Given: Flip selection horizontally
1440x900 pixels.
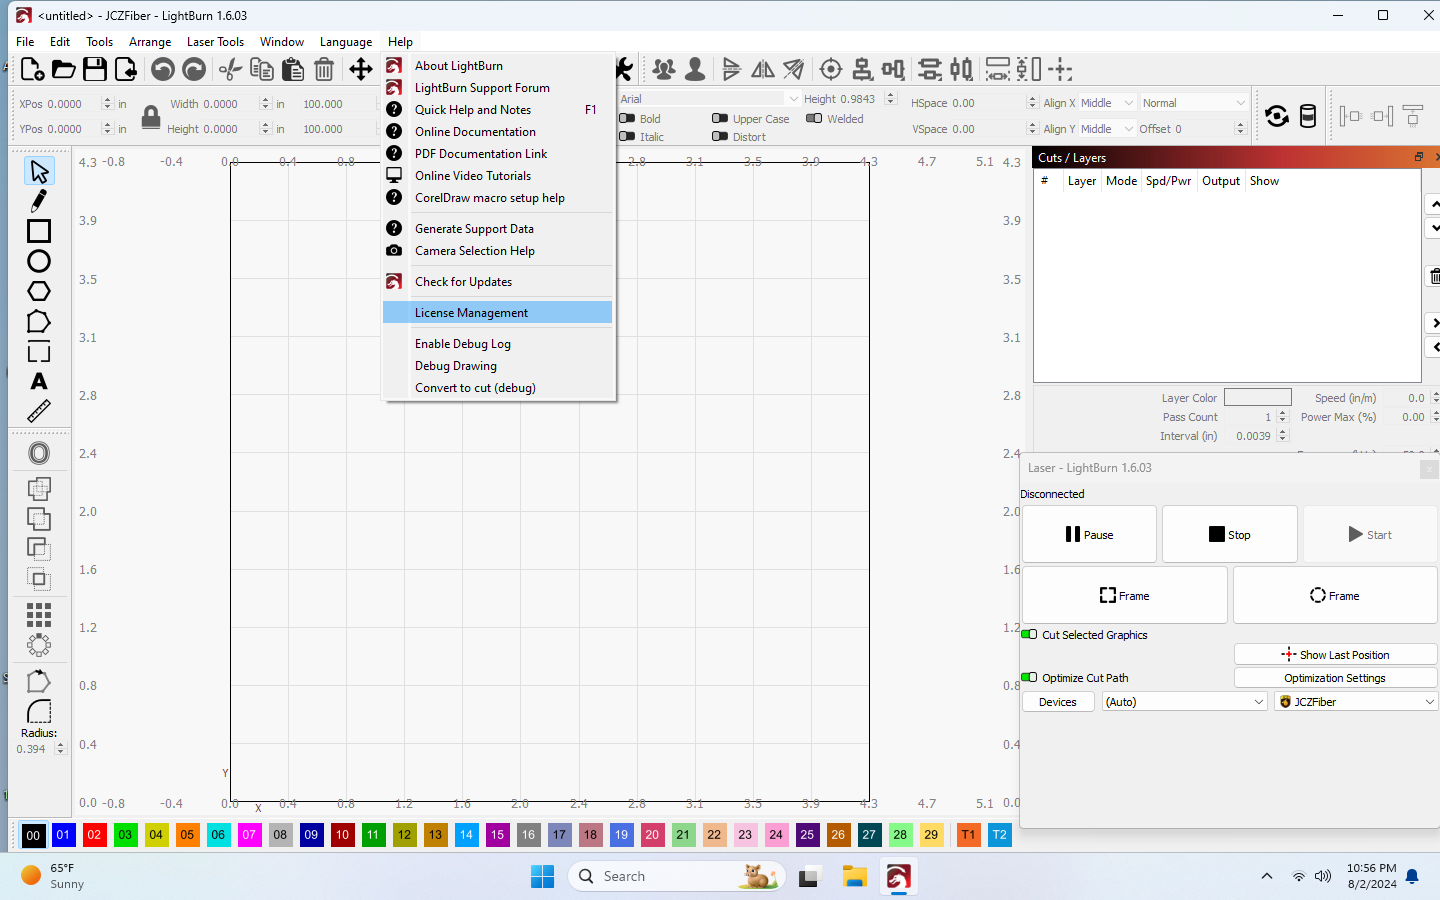Looking at the screenshot, I should click(x=763, y=69).
